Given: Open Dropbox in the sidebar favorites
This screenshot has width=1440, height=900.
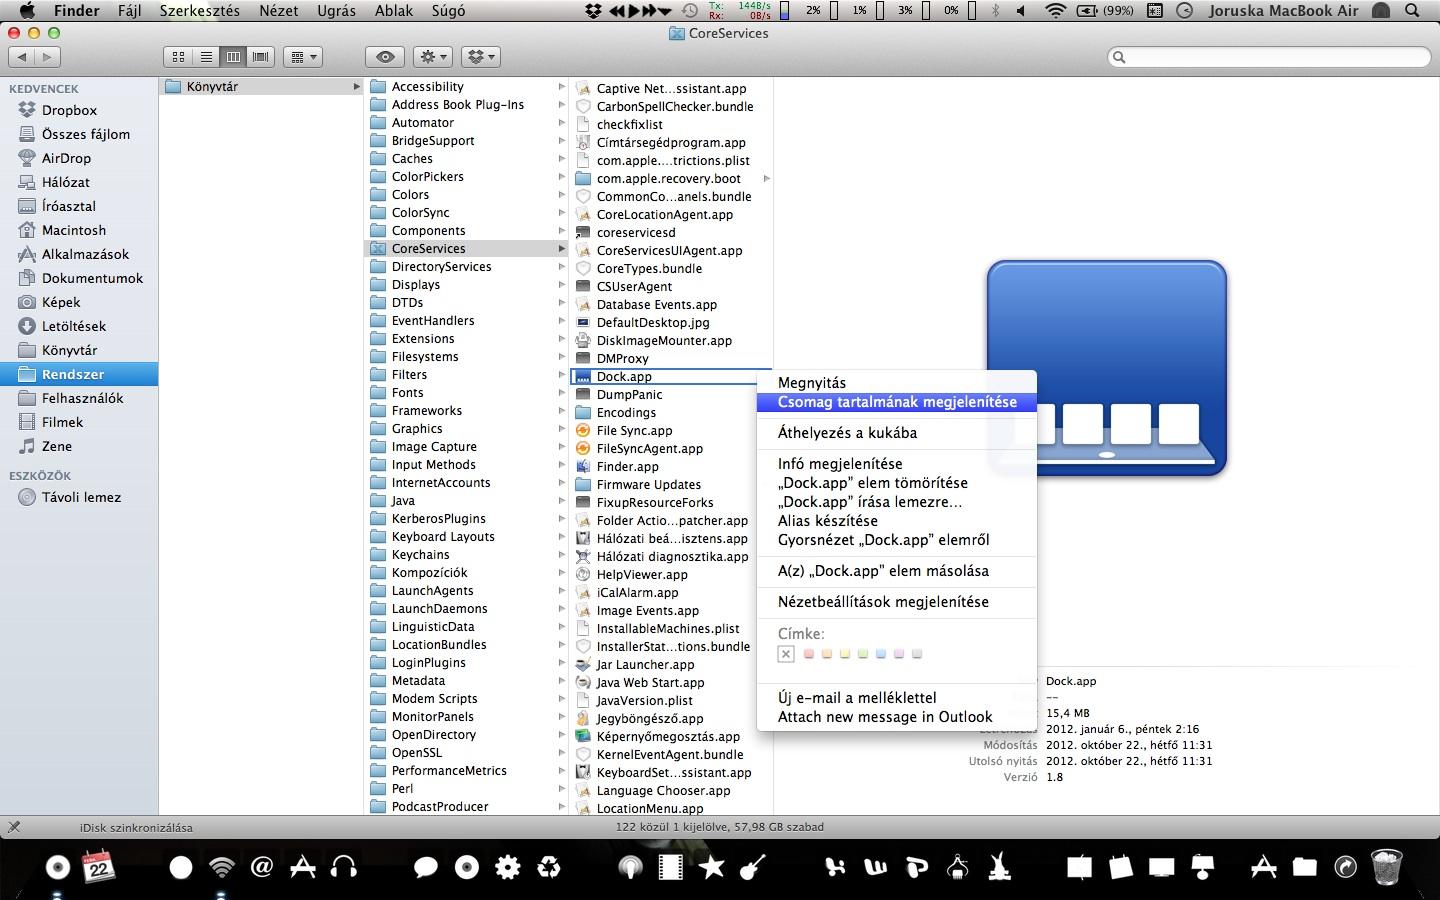Looking at the screenshot, I should tap(69, 110).
